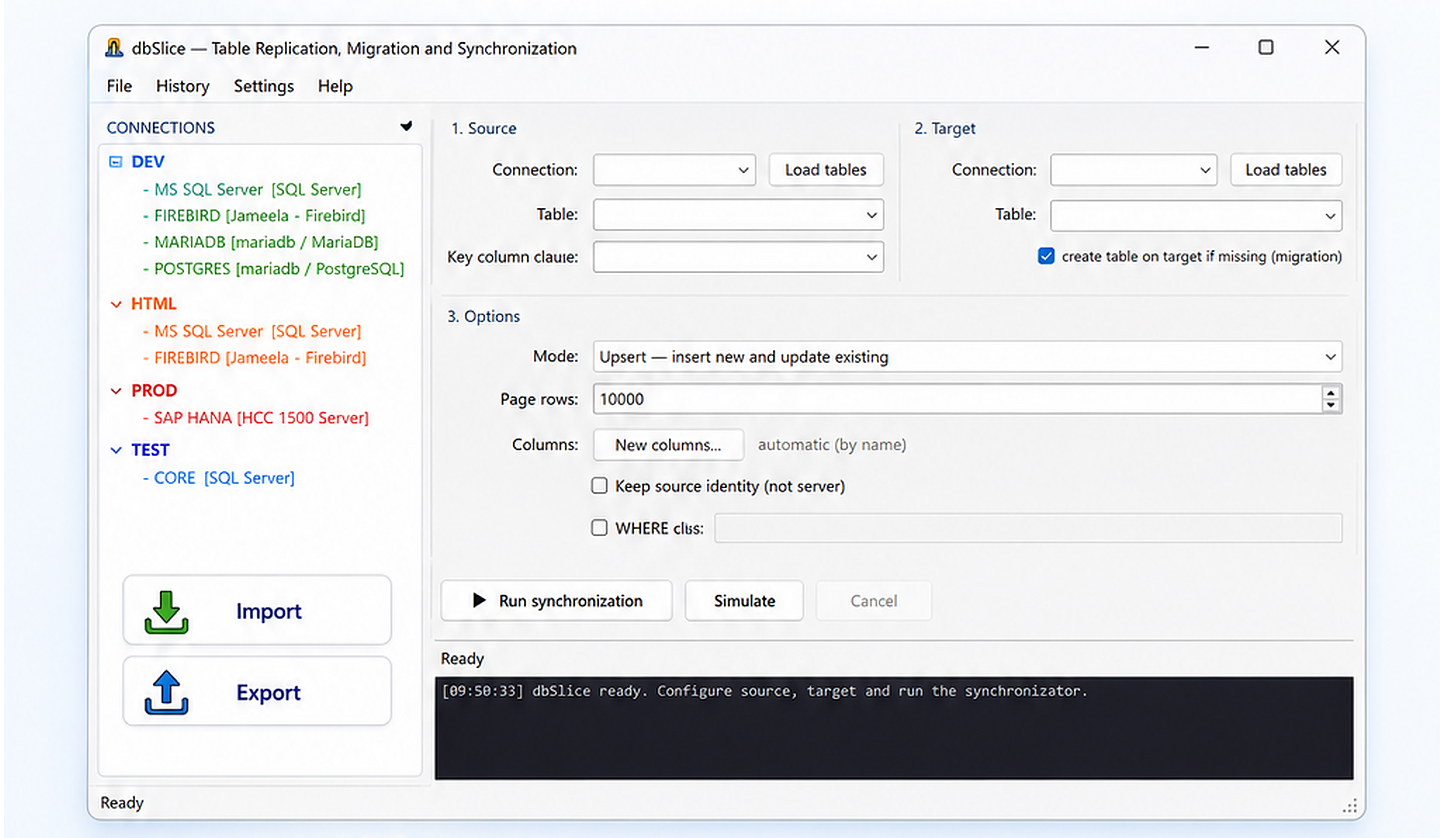Screen dimensions: 1440x838
Task: Click the Cancel button
Action: [x=874, y=601]
